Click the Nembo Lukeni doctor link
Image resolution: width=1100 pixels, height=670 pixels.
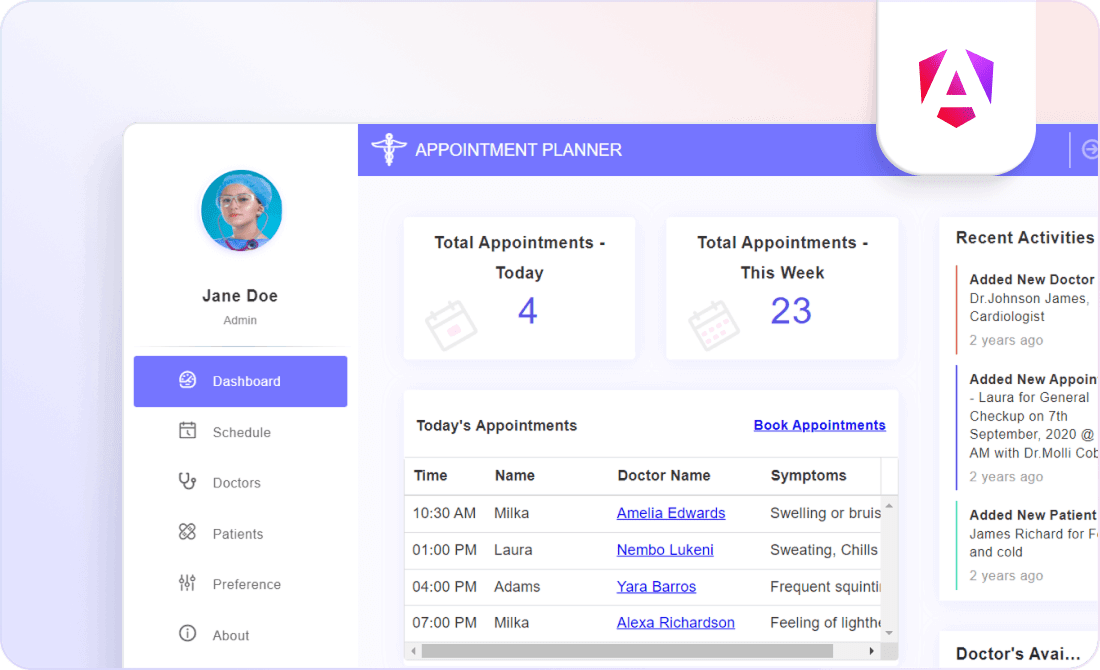(x=665, y=550)
